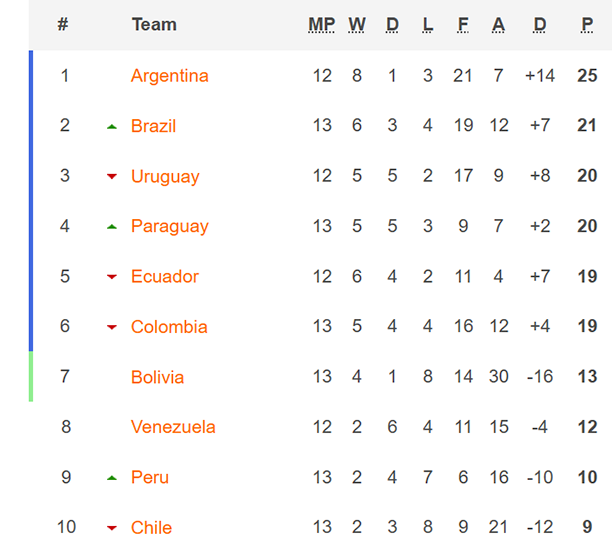Open the Brazil team page

[x=153, y=126]
